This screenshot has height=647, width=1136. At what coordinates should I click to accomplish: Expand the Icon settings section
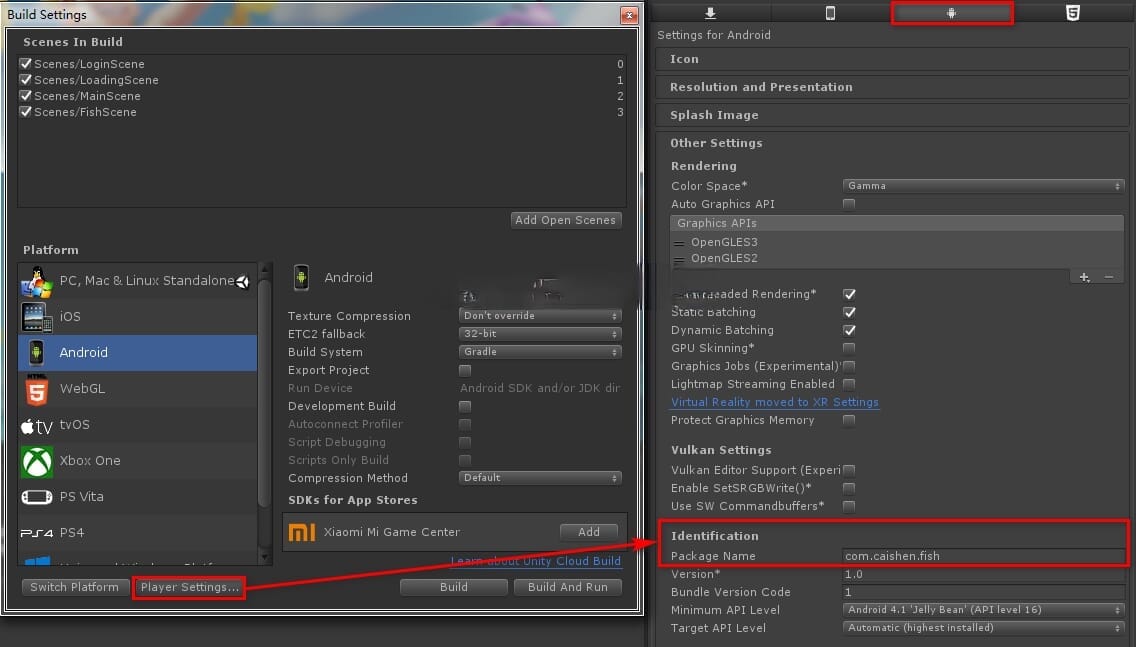point(892,59)
